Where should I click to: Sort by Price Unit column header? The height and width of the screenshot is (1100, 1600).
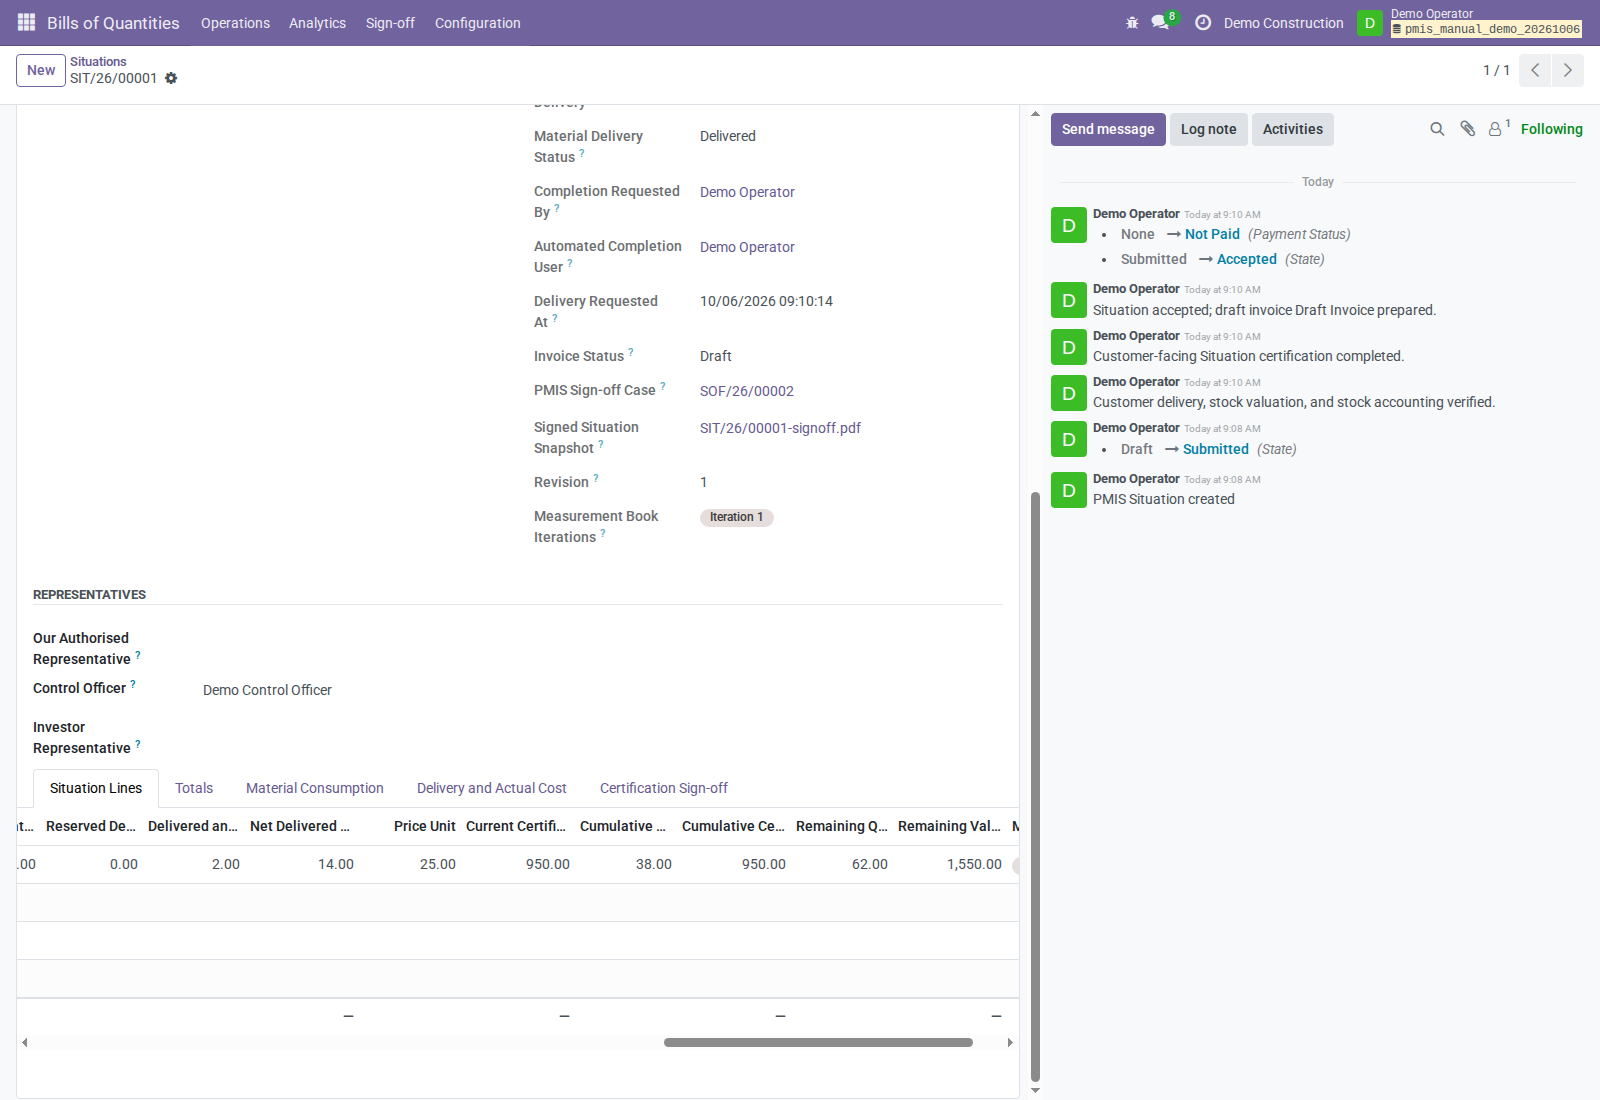[425, 826]
